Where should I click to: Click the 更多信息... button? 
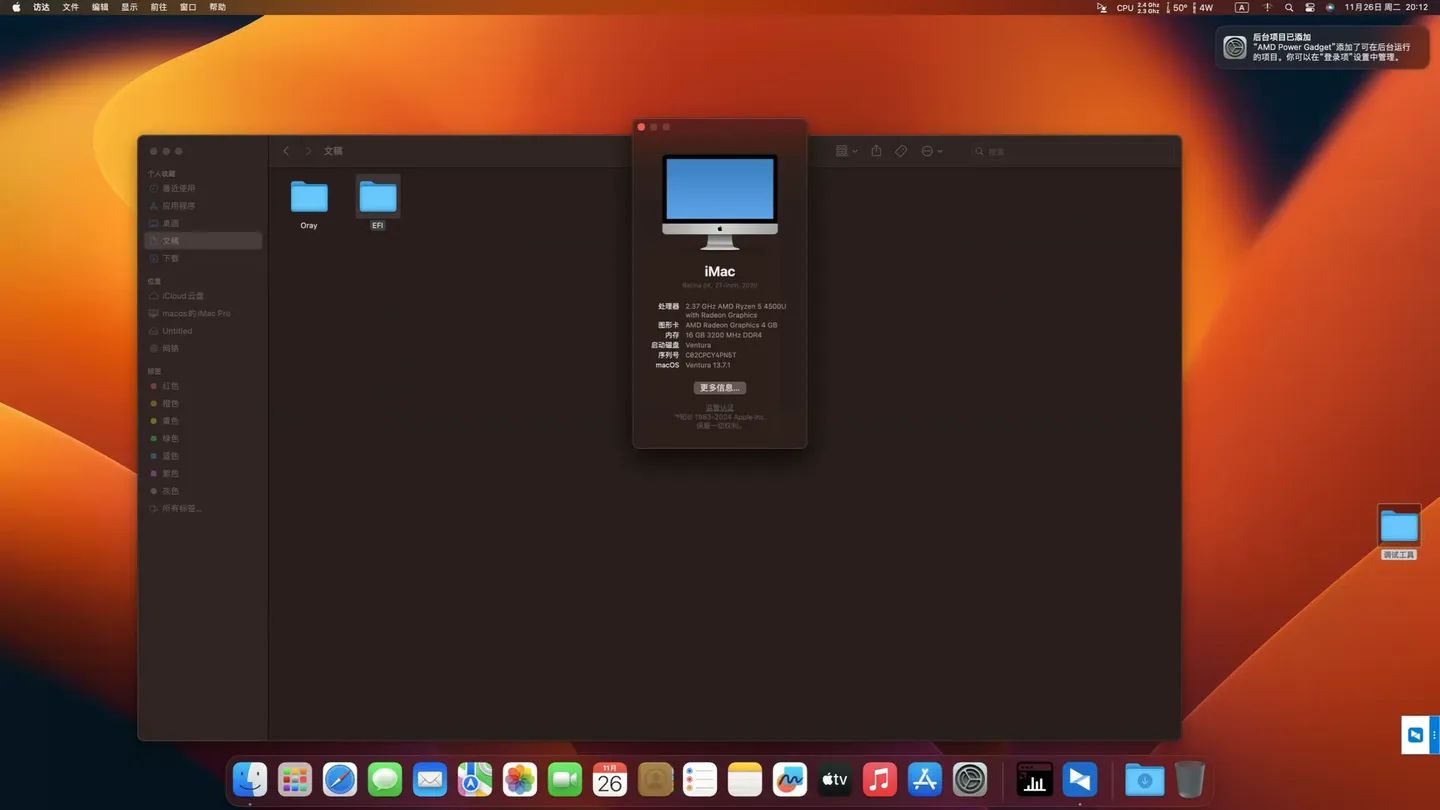[720, 388]
